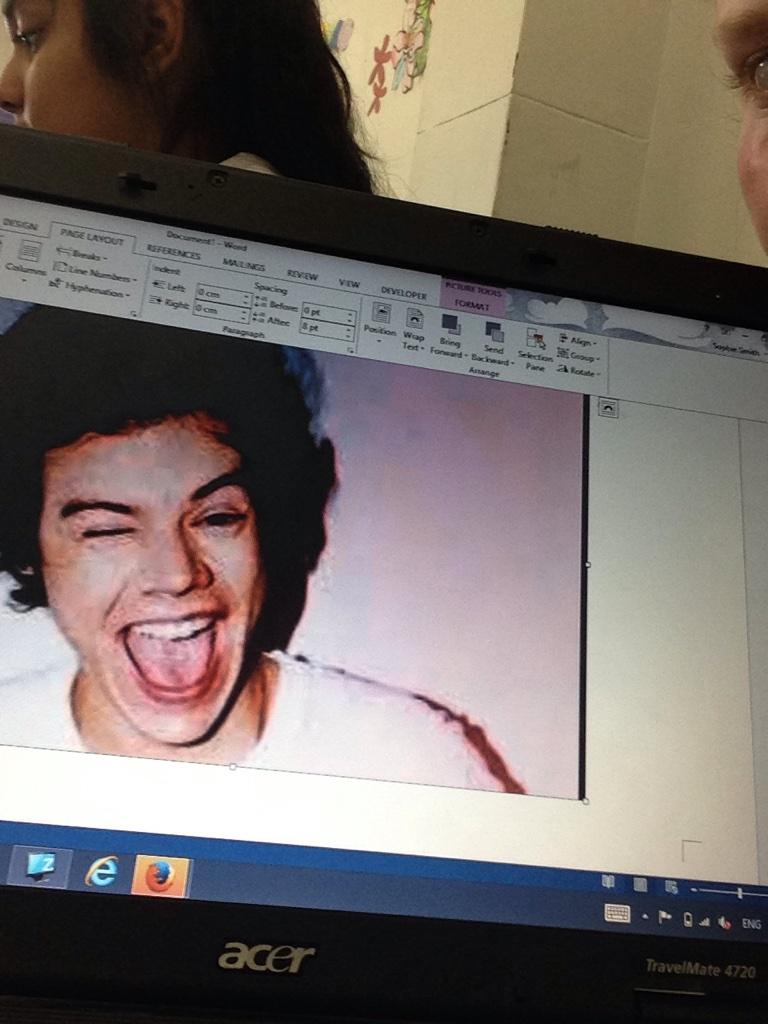Edit the Spacing Before field
The image size is (768, 1024).
[x=328, y=314]
